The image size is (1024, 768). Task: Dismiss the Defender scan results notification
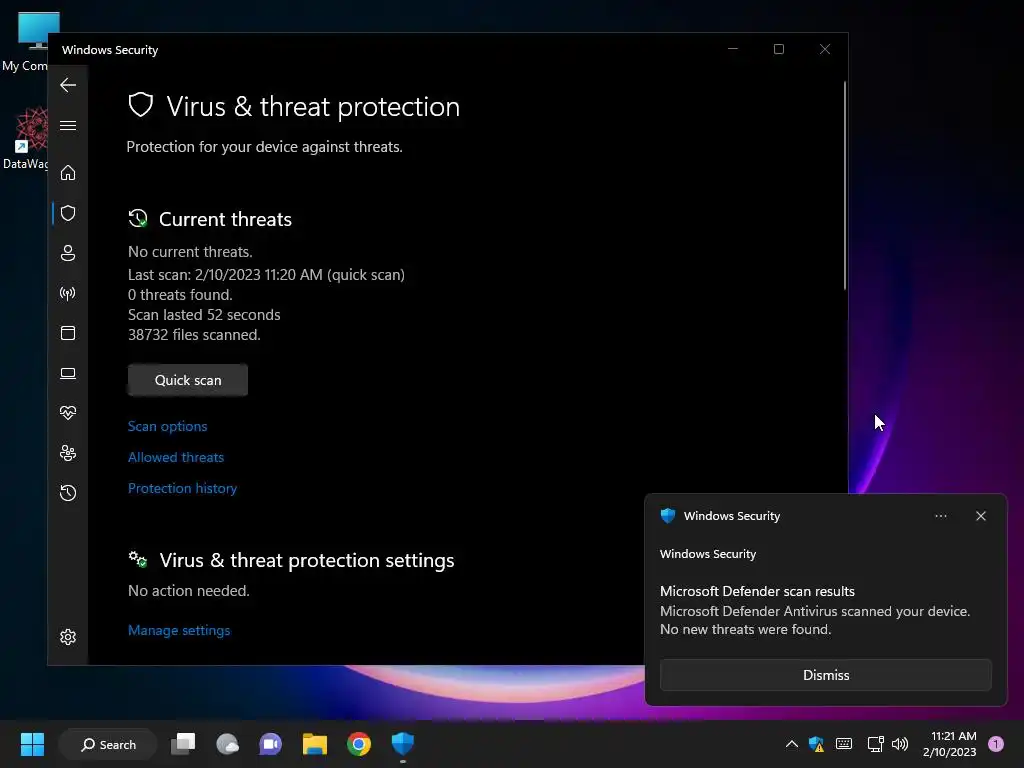[825, 675]
